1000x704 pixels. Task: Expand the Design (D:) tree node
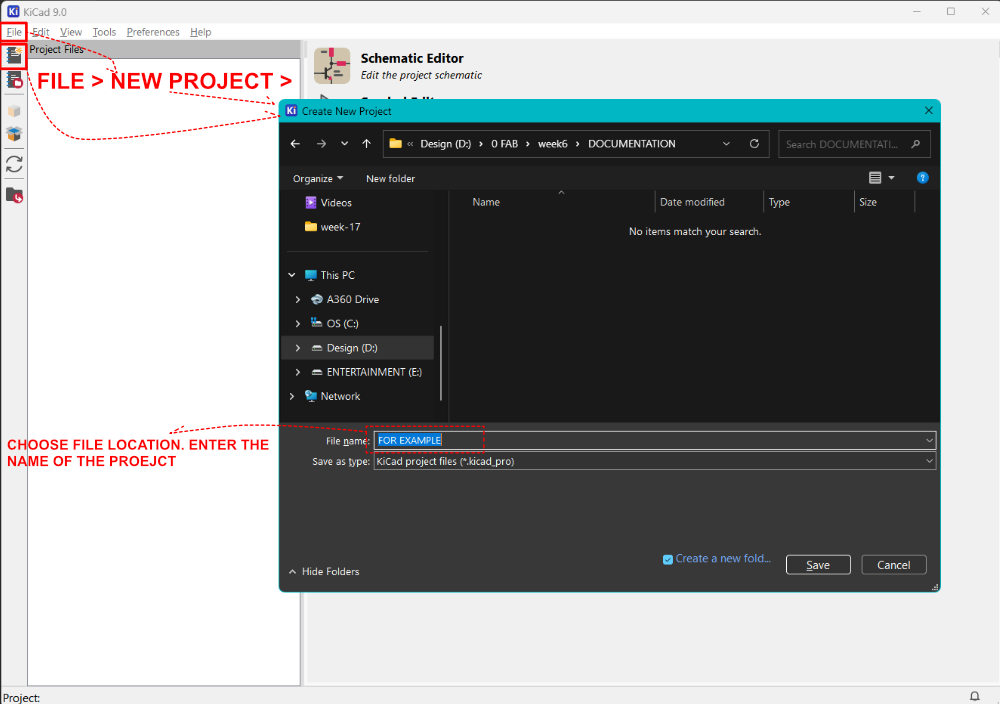[x=298, y=348]
